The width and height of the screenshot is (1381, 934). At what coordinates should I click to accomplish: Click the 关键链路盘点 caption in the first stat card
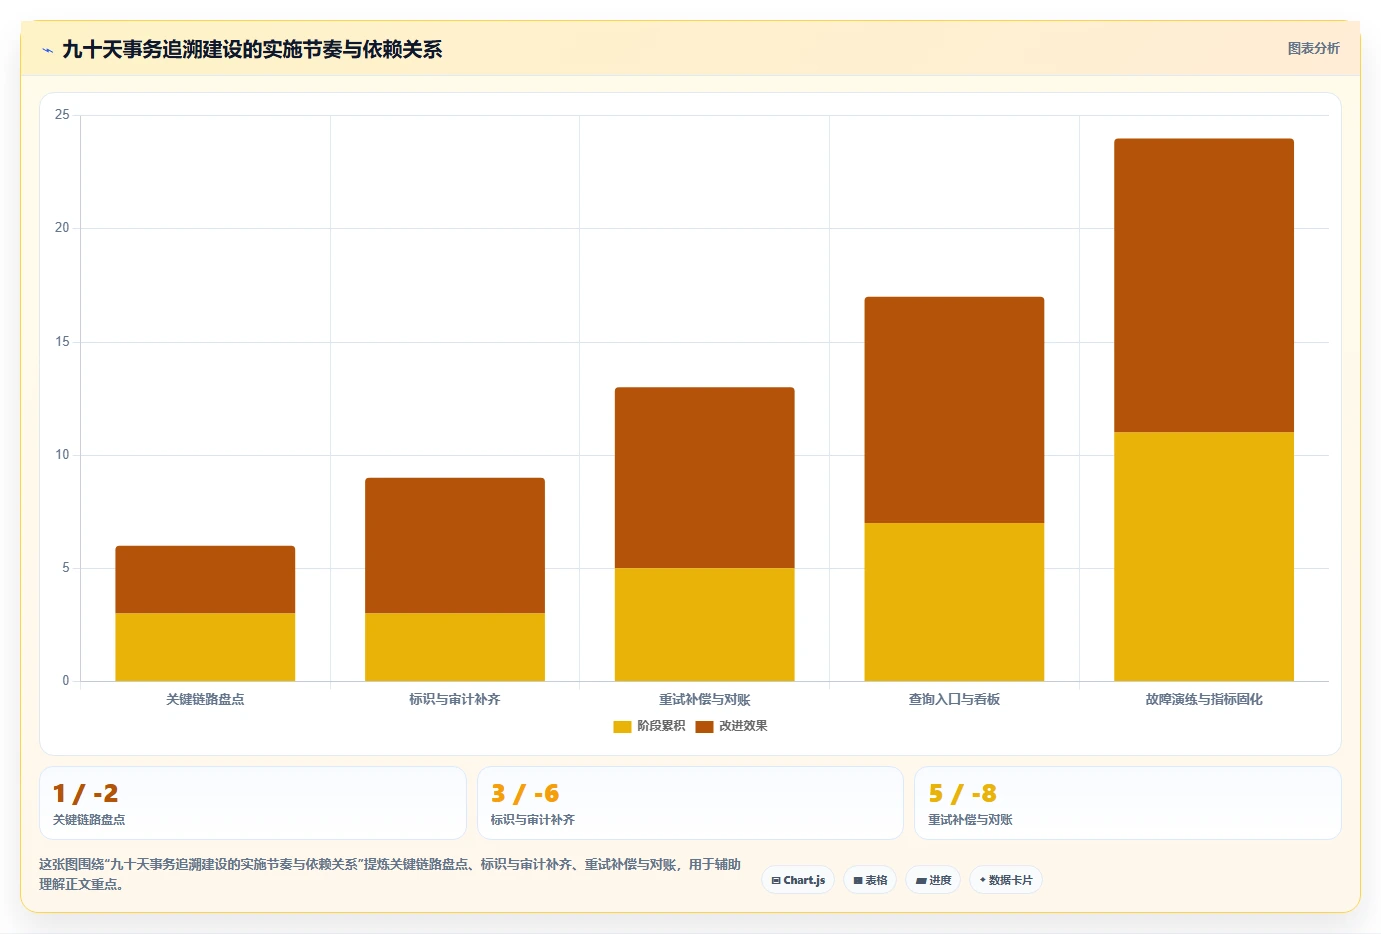[89, 820]
